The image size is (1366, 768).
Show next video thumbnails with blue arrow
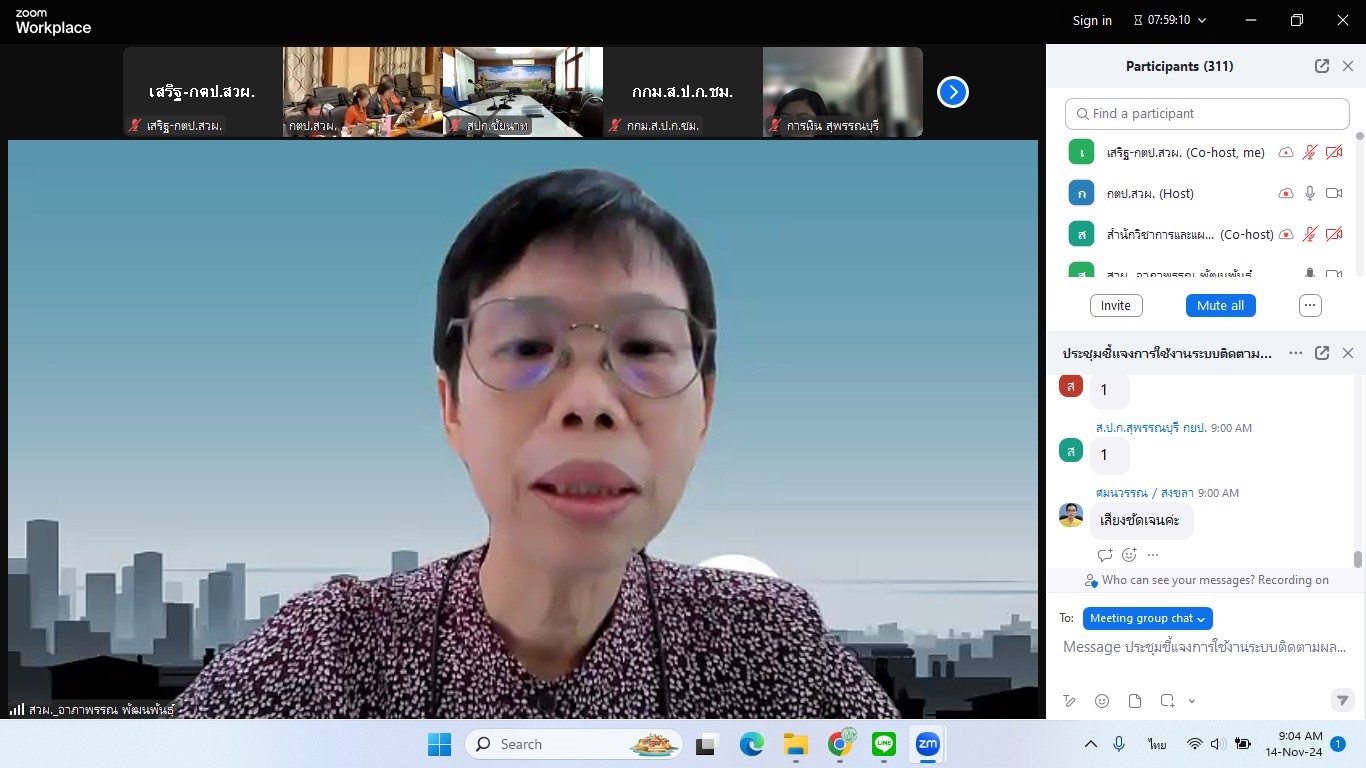pos(953,92)
